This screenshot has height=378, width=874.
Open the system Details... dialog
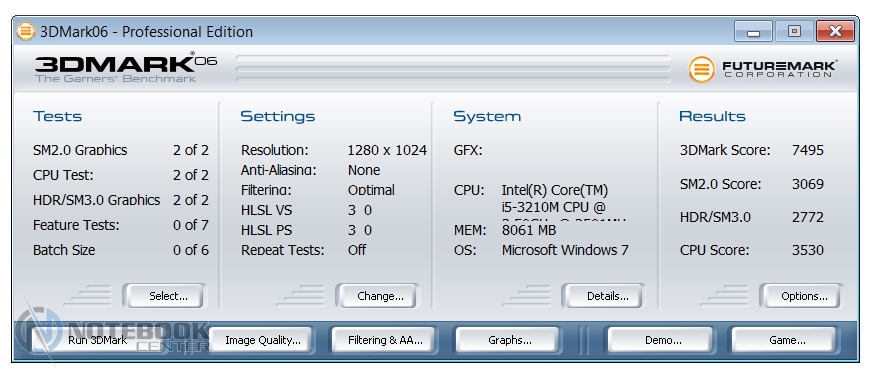[603, 296]
